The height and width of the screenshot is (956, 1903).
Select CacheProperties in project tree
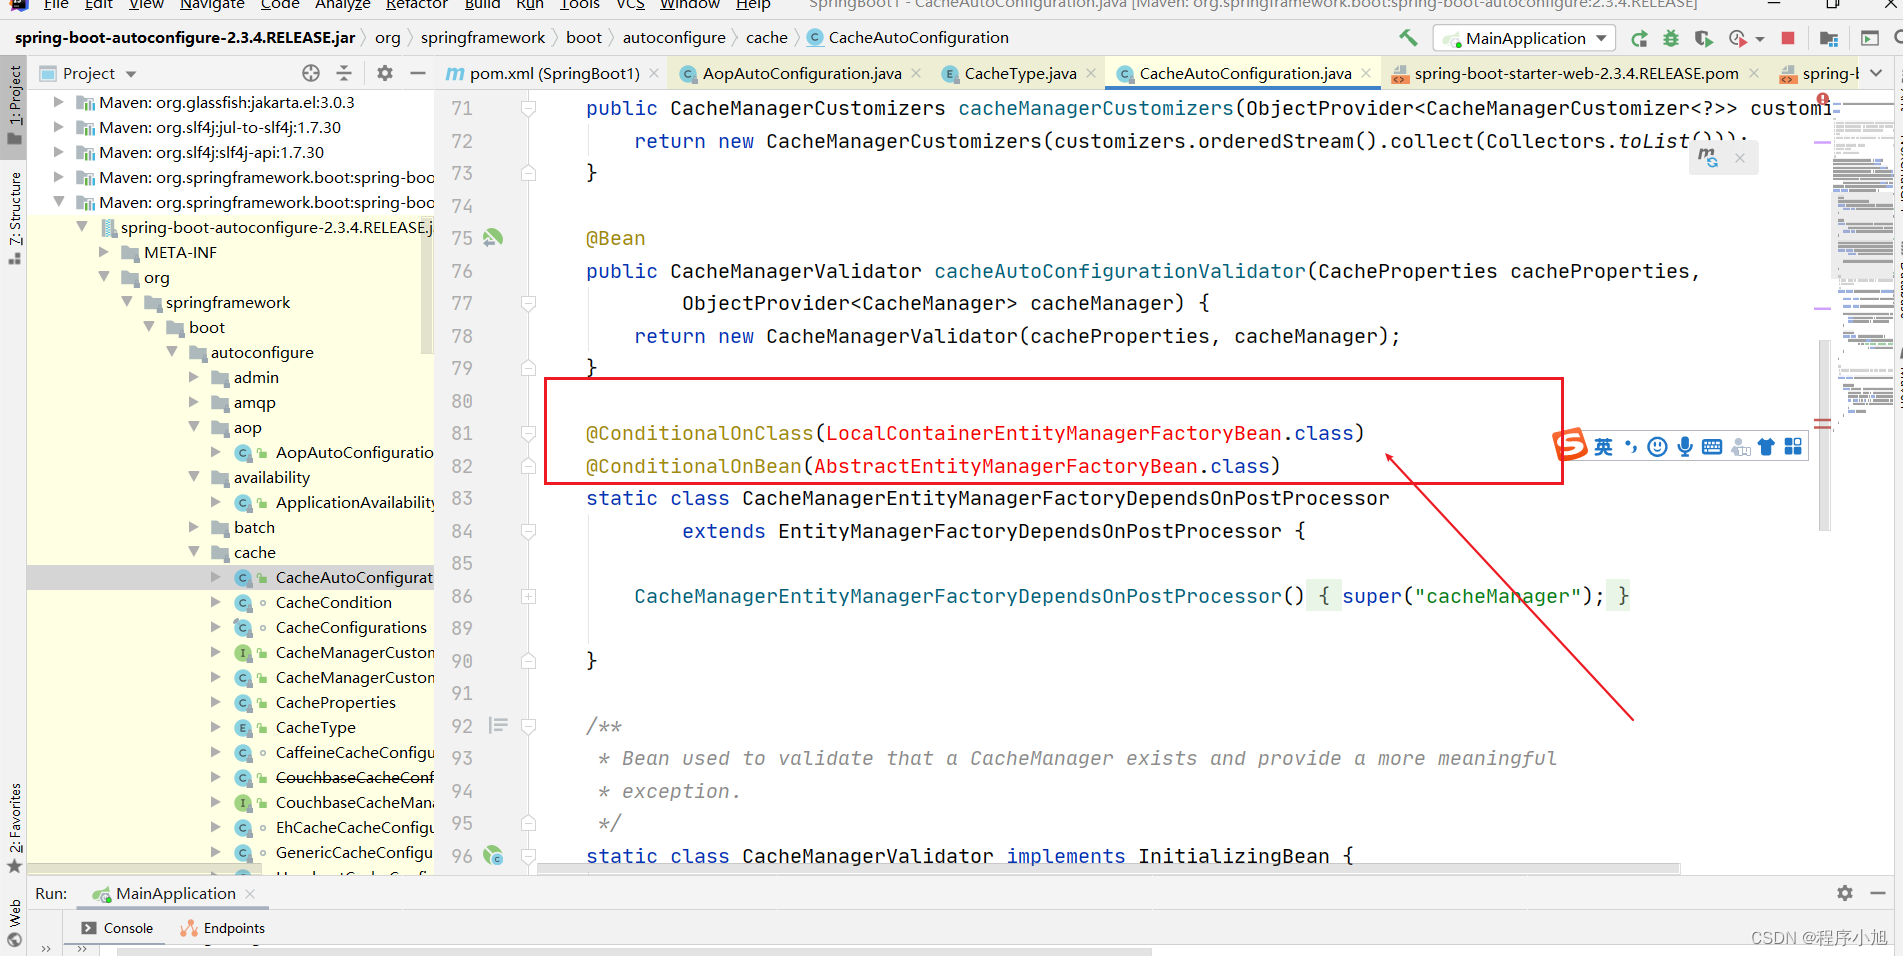[335, 702]
